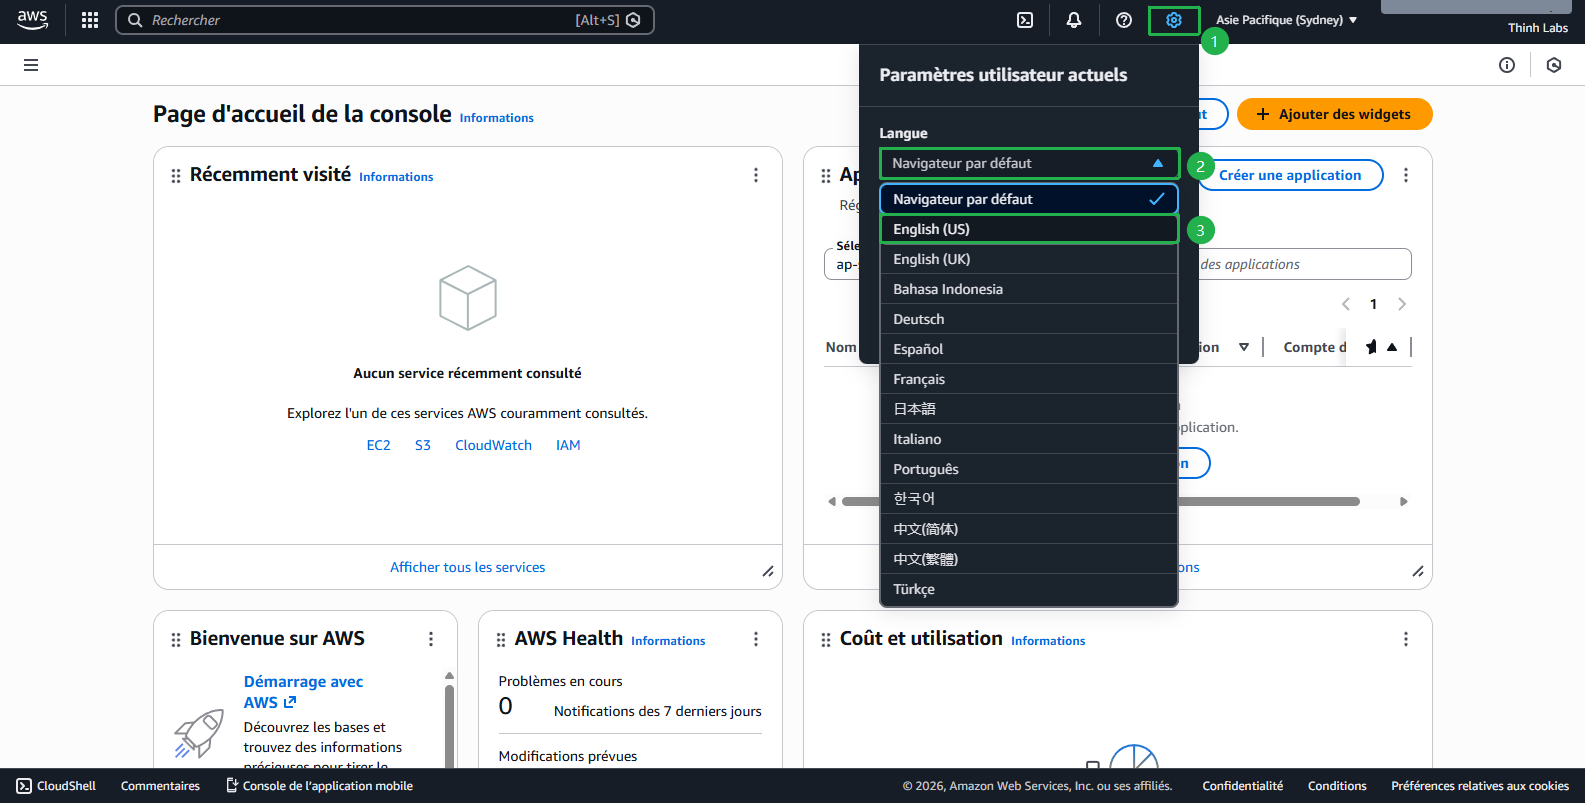This screenshot has width=1585, height=803.
Task: Choose Español language
Action: 1029,349
